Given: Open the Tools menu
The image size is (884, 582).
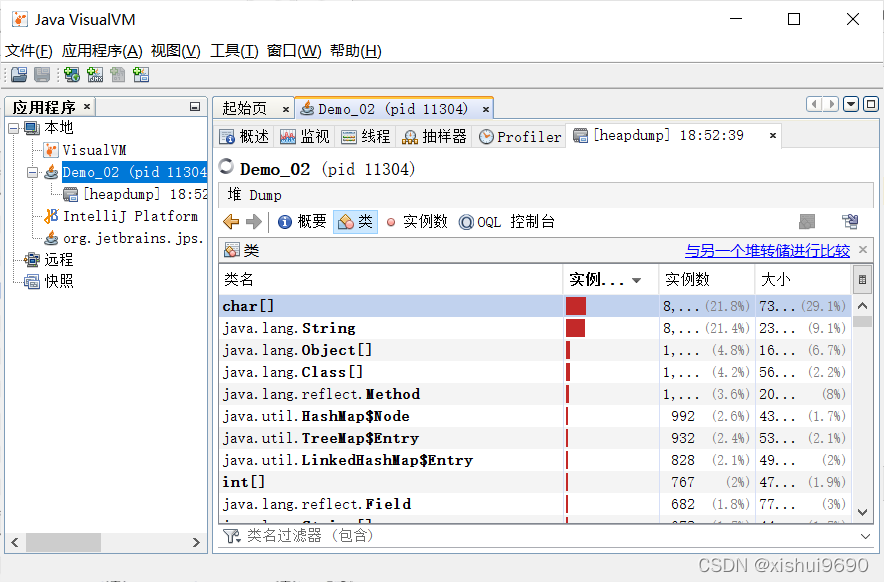Looking at the screenshot, I should (234, 51).
